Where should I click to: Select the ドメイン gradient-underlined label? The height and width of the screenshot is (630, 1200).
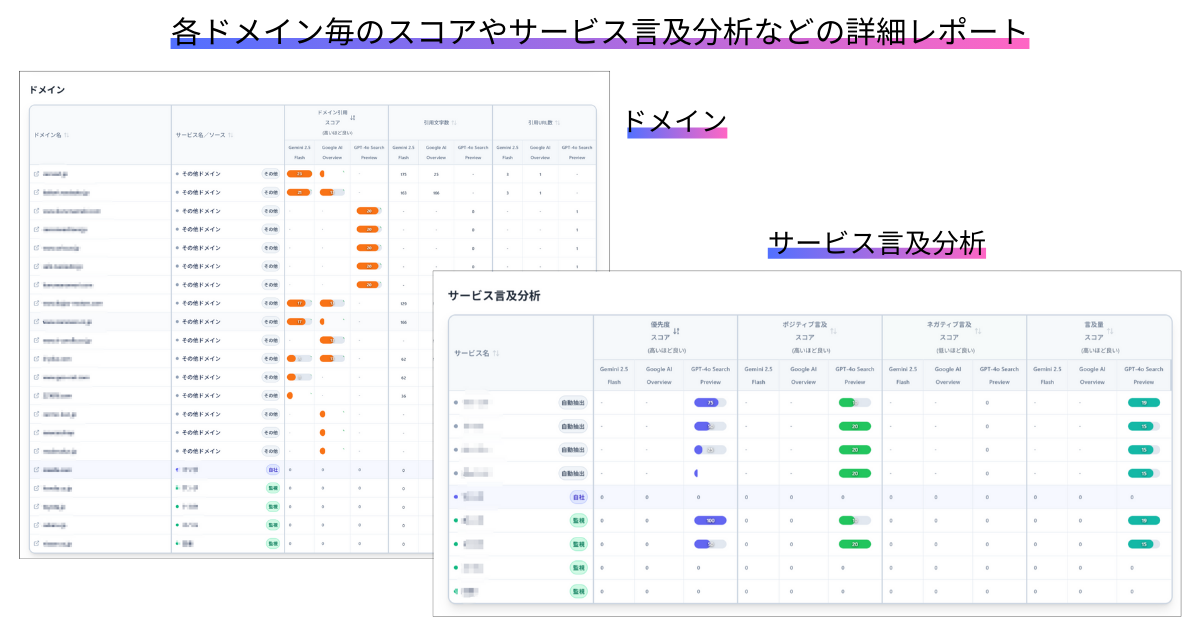(676, 121)
